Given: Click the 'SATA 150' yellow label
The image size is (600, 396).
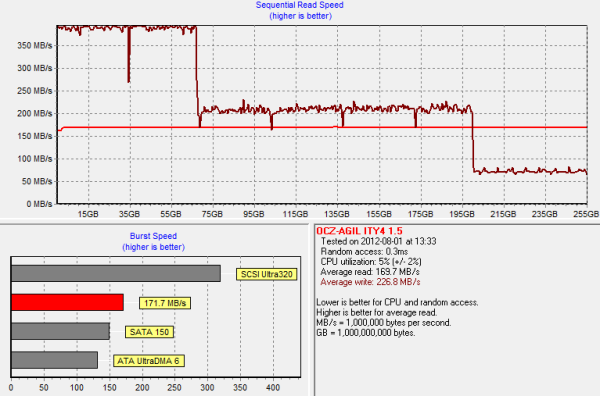Looking at the screenshot, I should 149,332.
